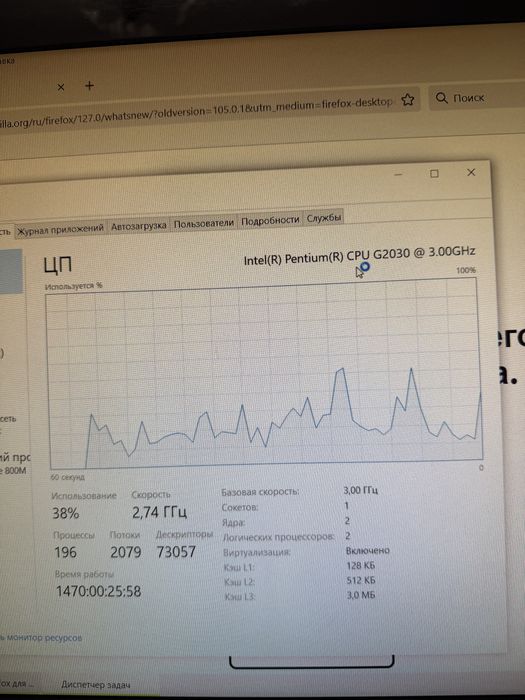Open the монитор ресурсов link
The image size is (525, 700).
tap(41, 638)
